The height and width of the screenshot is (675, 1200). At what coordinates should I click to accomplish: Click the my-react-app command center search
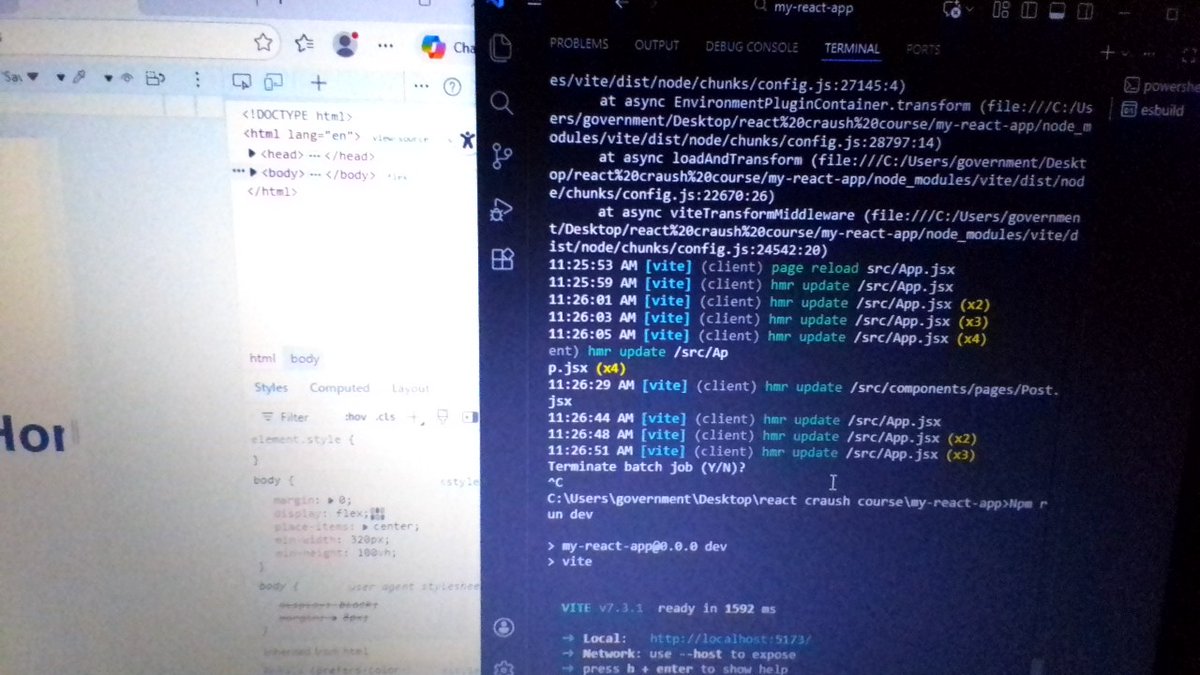(x=804, y=7)
